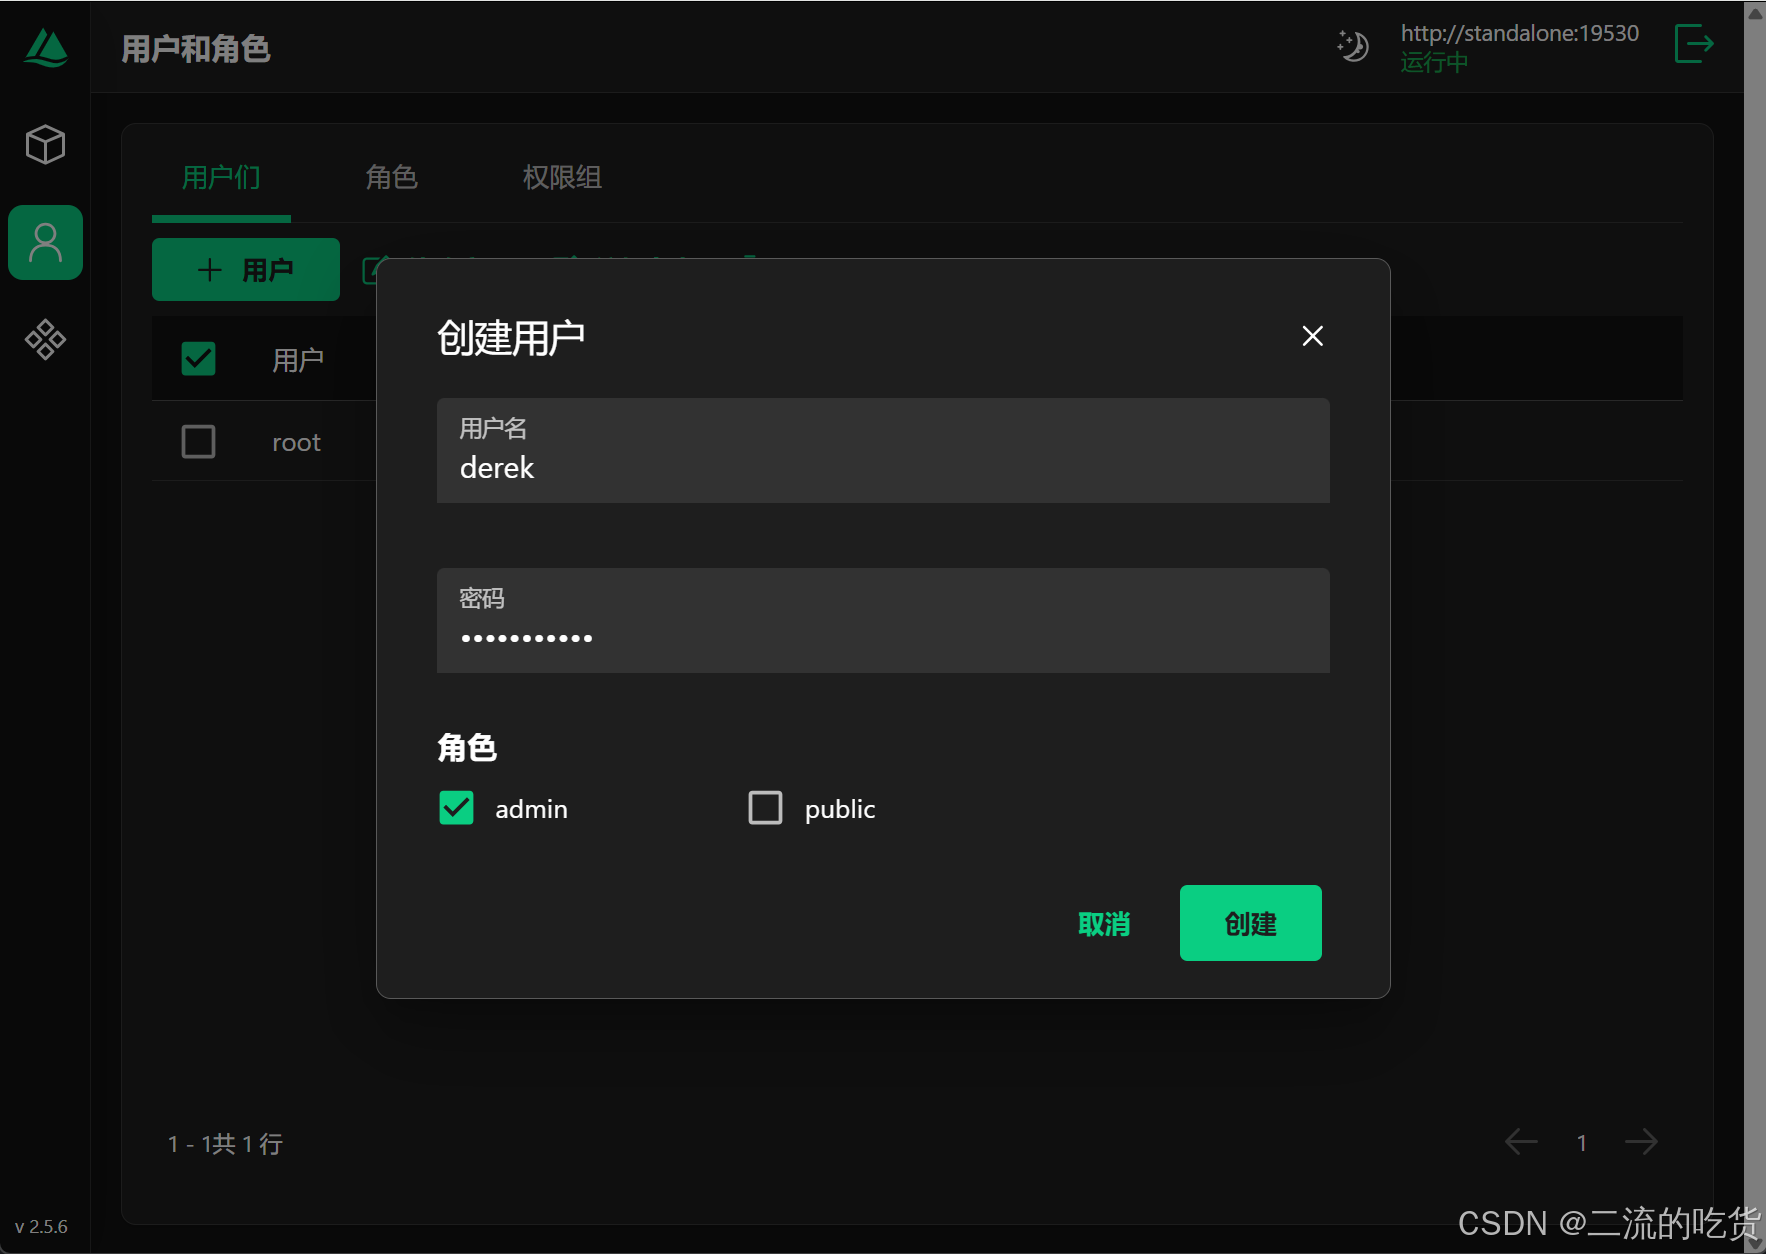The width and height of the screenshot is (1766, 1254).
Task: Select the root user's row checkbox
Action: [x=198, y=441]
